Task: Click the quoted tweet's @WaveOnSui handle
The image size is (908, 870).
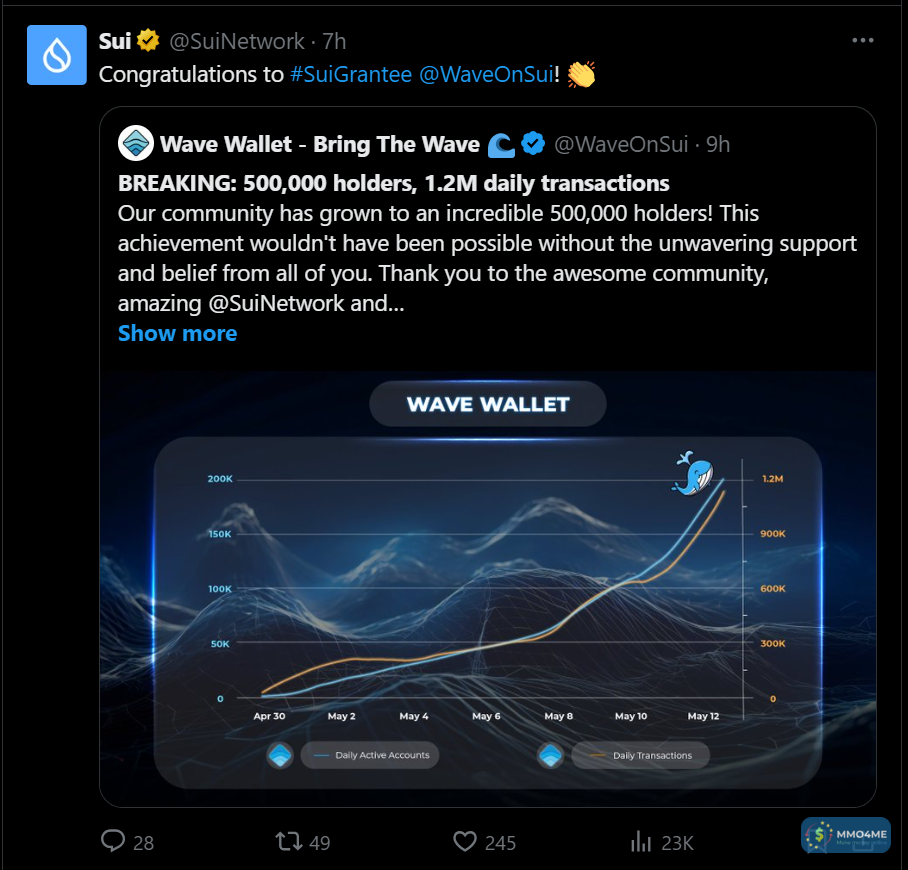Action: point(621,145)
